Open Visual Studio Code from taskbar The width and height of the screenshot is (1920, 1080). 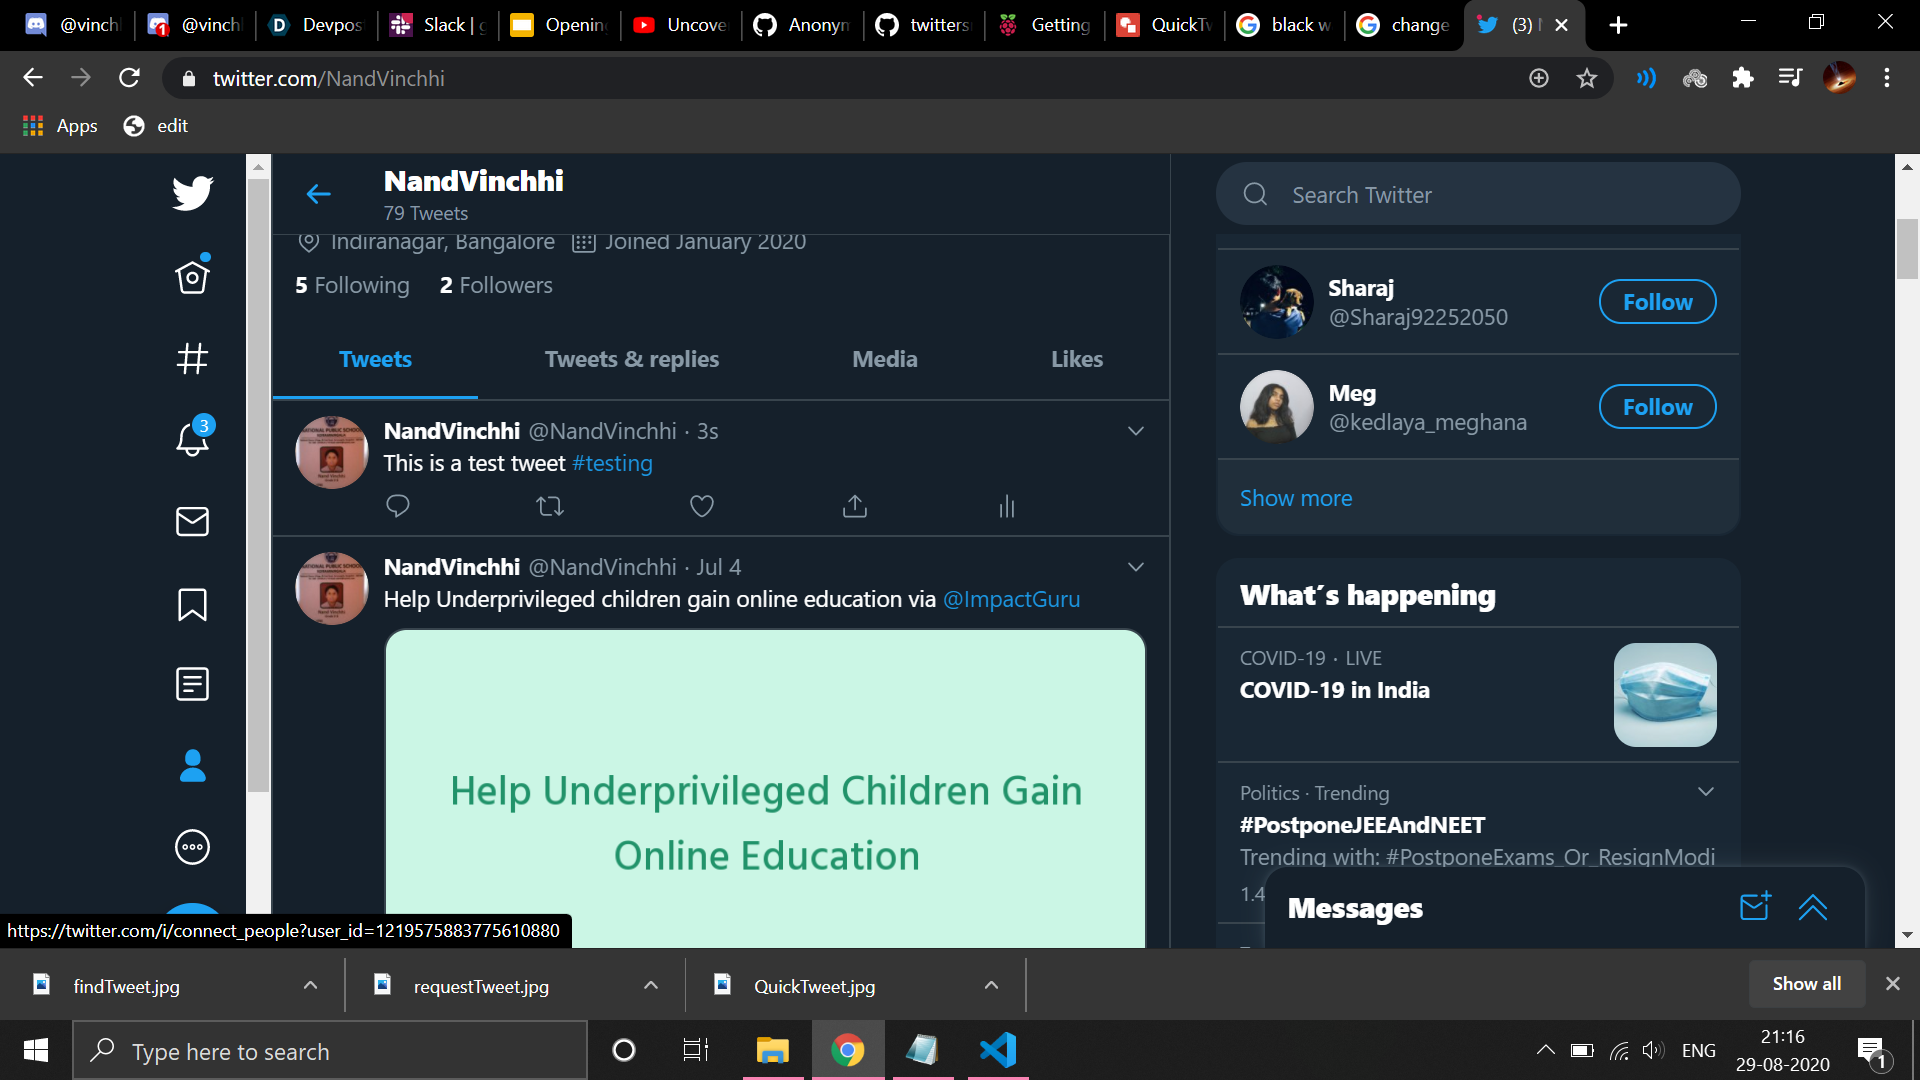point(998,1050)
